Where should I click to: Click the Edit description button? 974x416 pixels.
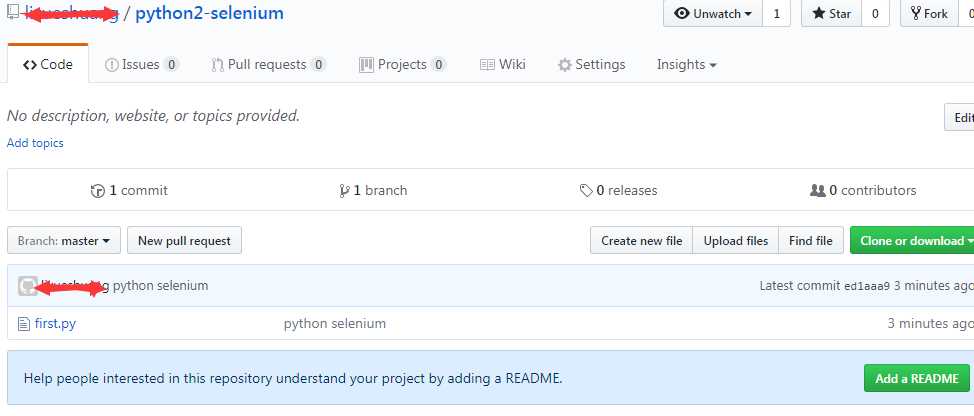tap(959, 117)
